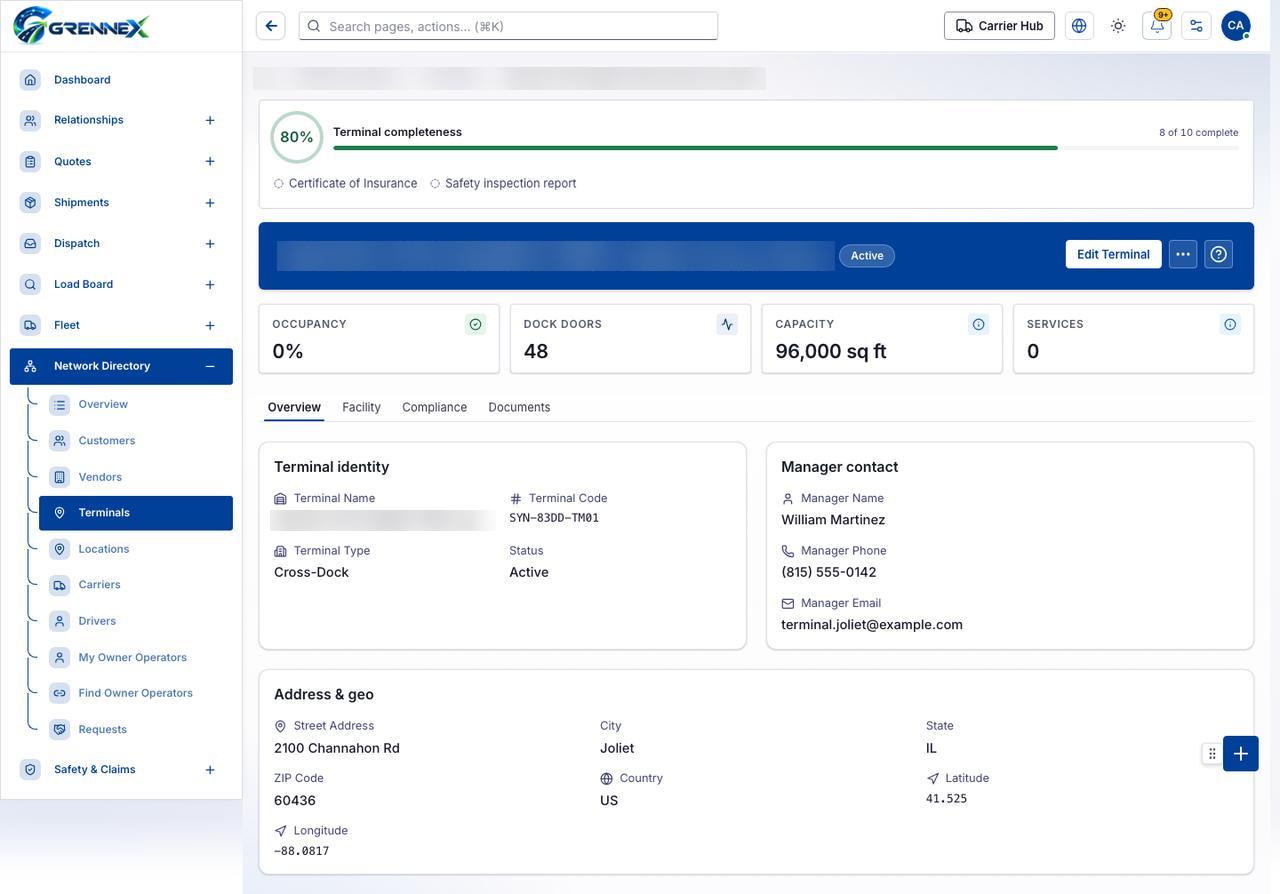
Task: Open the language globe icon
Action: tap(1079, 26)
